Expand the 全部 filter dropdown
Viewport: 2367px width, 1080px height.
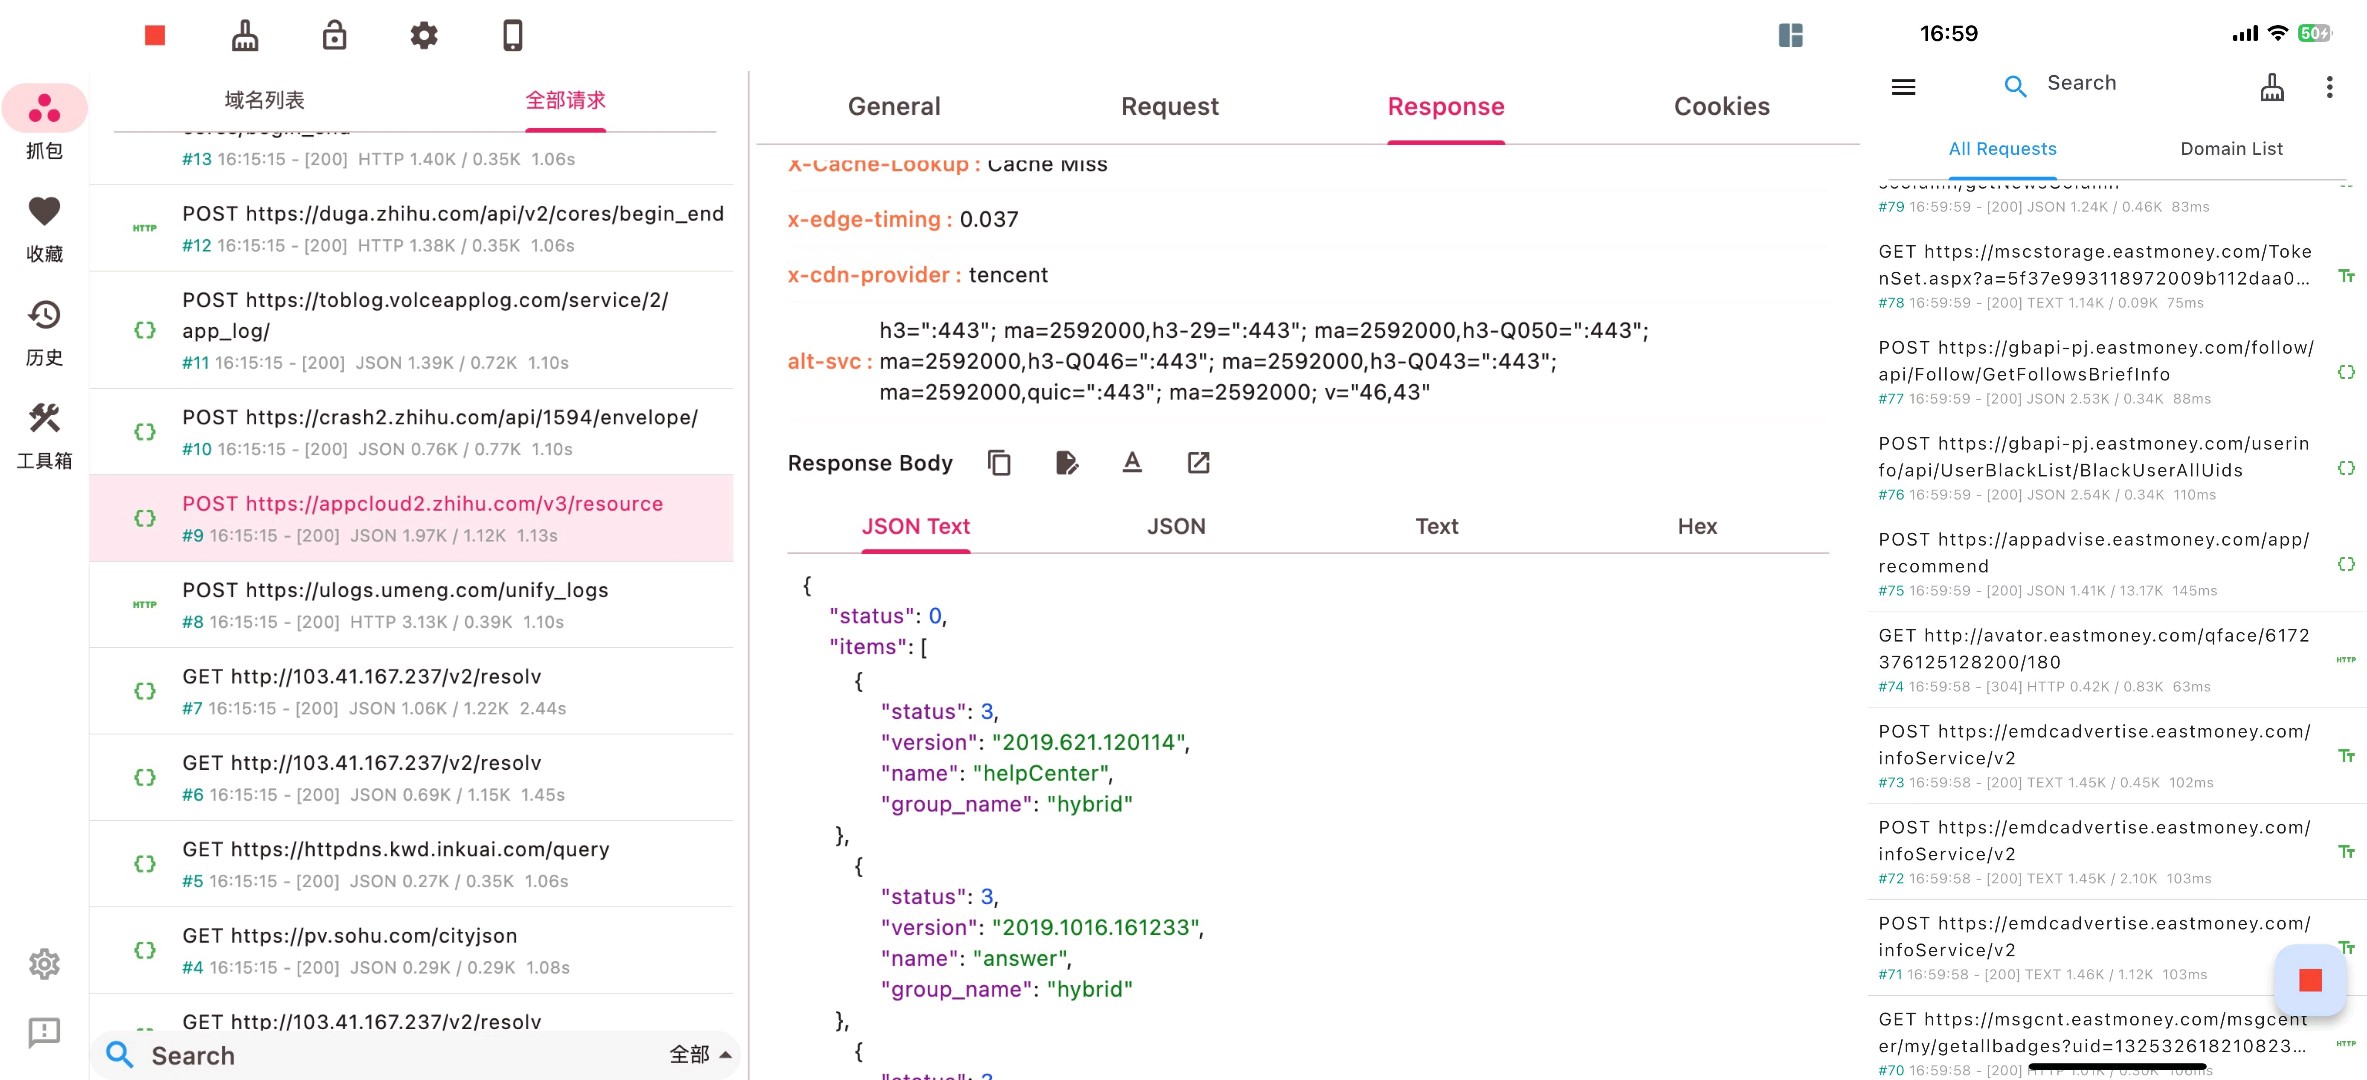click(x=700, y=1055)
